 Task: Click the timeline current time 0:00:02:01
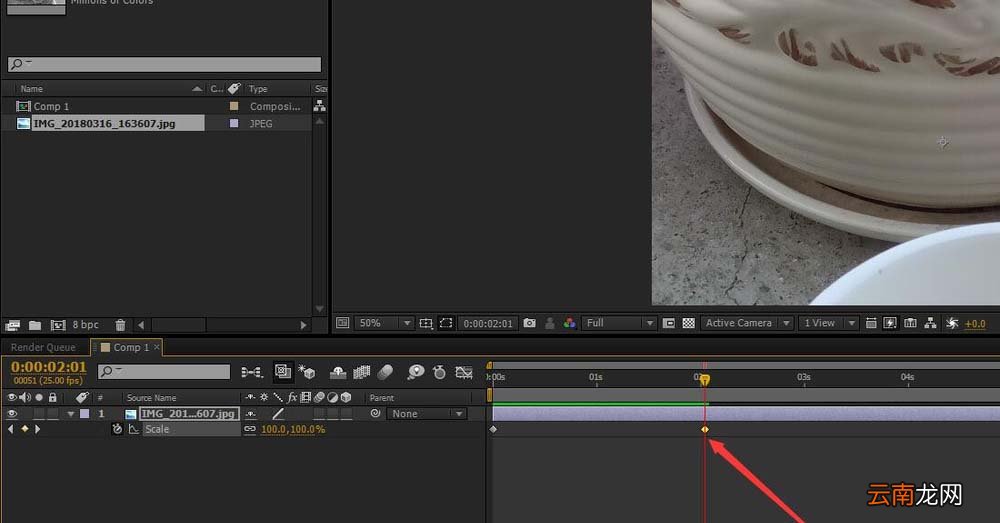(48, 367)
